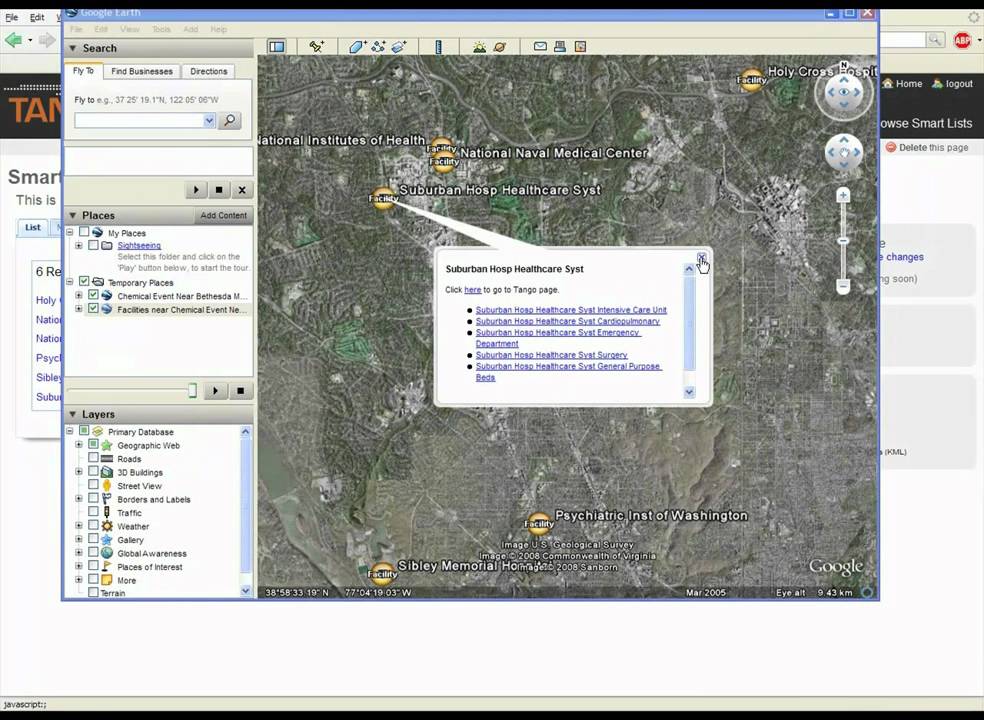Click the browser forward arrow icon
The width and height of the screenshot is (984, 720).
point(47,40)
